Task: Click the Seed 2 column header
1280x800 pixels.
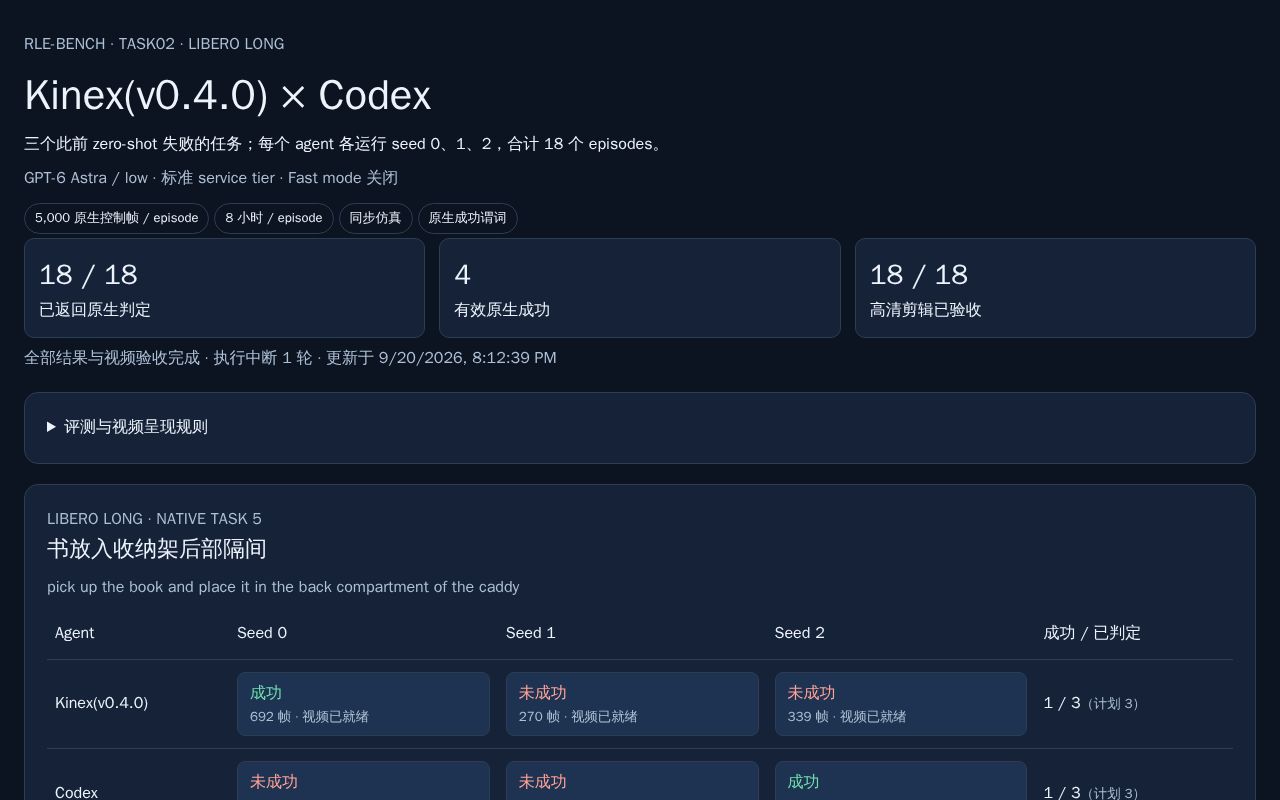Action: (800, 633)
